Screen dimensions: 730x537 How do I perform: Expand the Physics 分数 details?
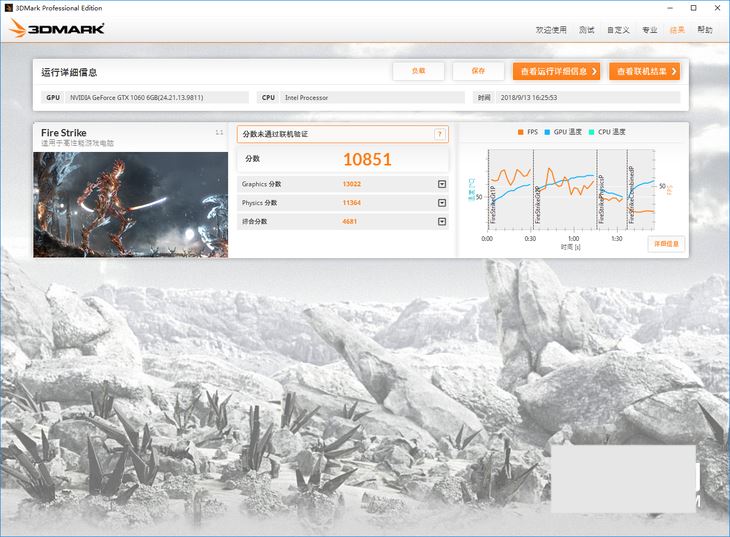click(442, 203)
